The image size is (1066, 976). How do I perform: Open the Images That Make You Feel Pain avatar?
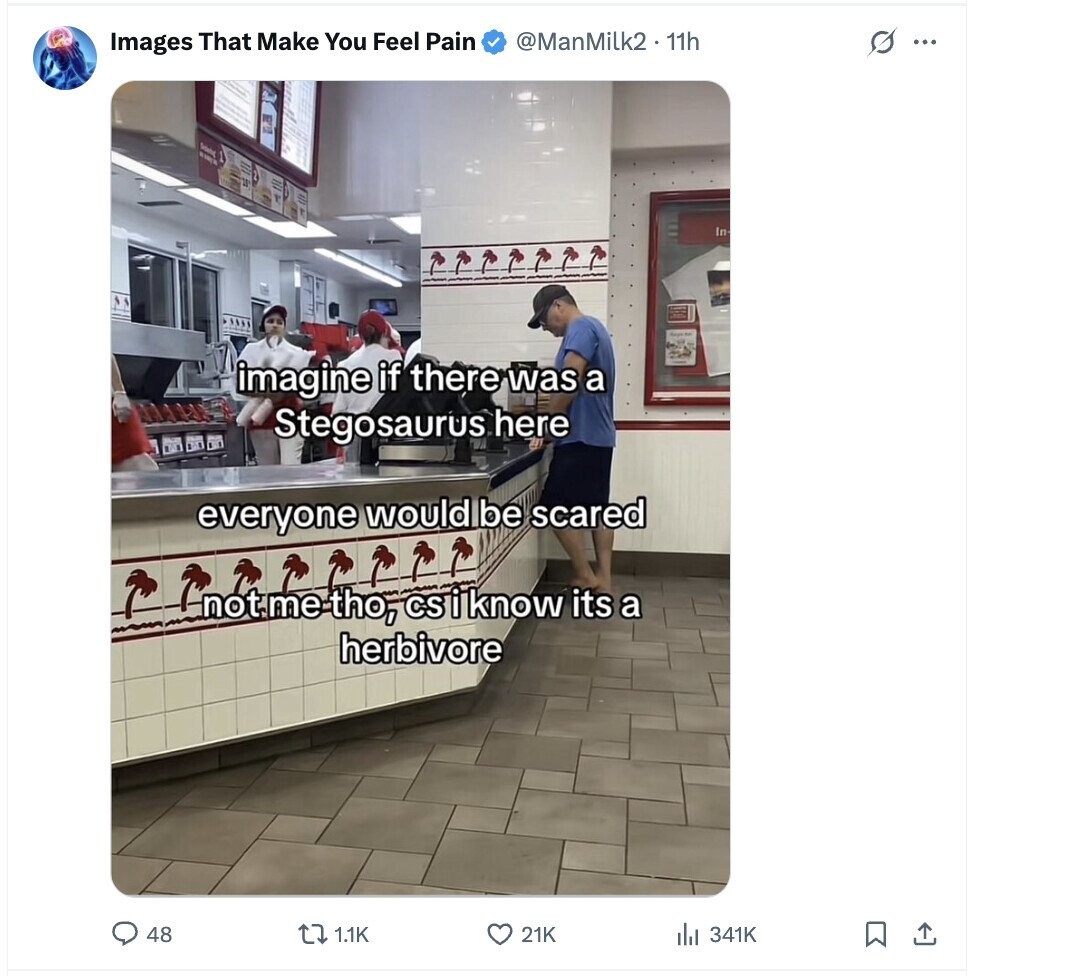point(65,58)
